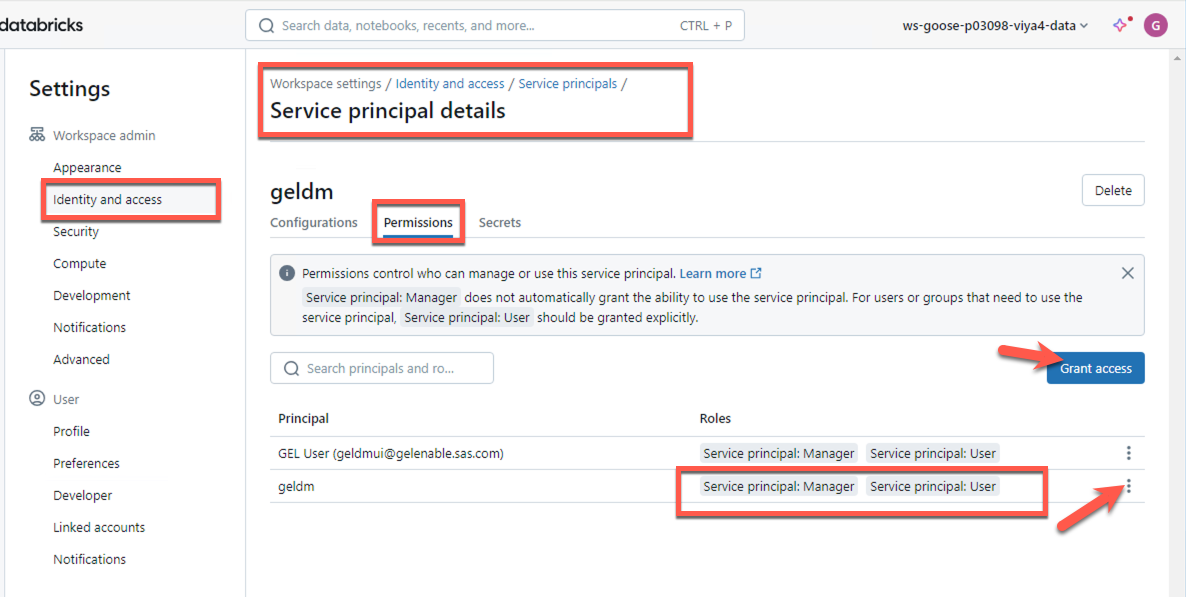Open the Databricks Assistant sparkle icon
The width and height of the screenshot is (1186, 597).
[1119, 25]
